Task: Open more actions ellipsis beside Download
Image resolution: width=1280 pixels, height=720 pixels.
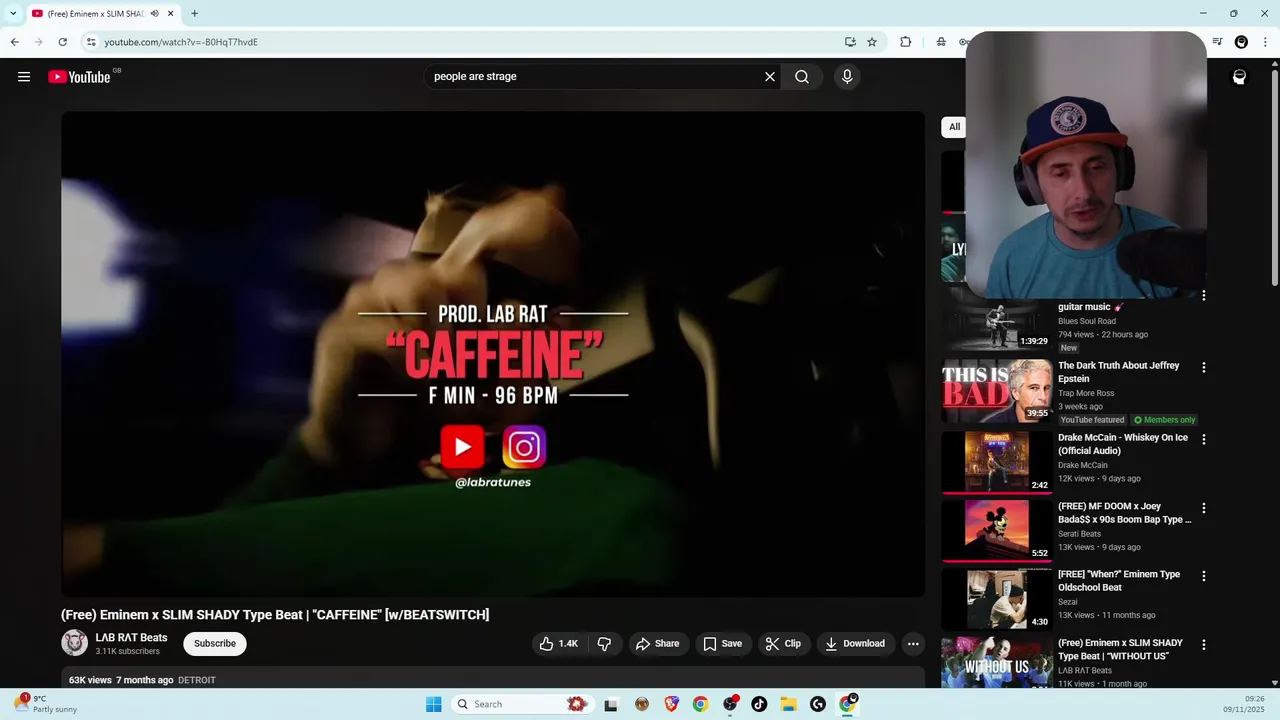Action: click(913, 644)
